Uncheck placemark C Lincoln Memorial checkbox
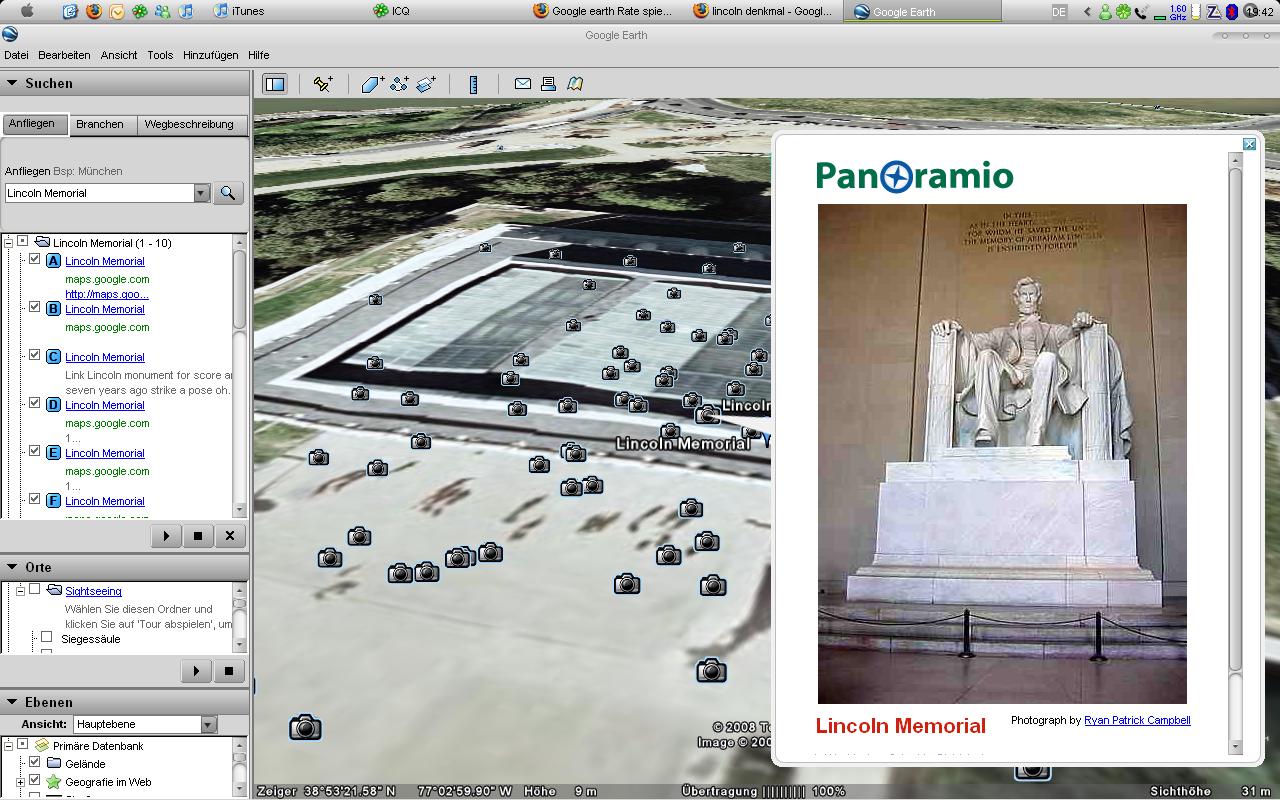 pyautogui.click(x=34, y=355)
